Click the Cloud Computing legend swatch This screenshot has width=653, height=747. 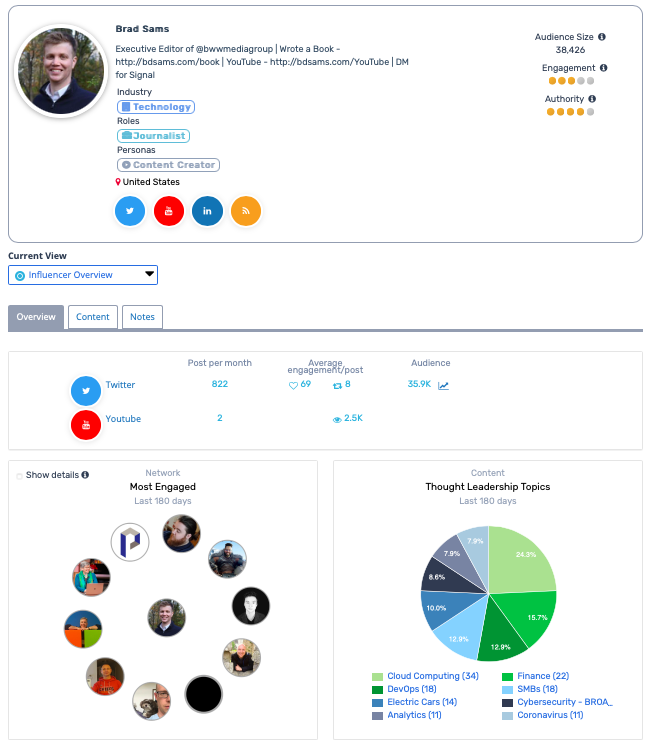[x=377, y=677]
